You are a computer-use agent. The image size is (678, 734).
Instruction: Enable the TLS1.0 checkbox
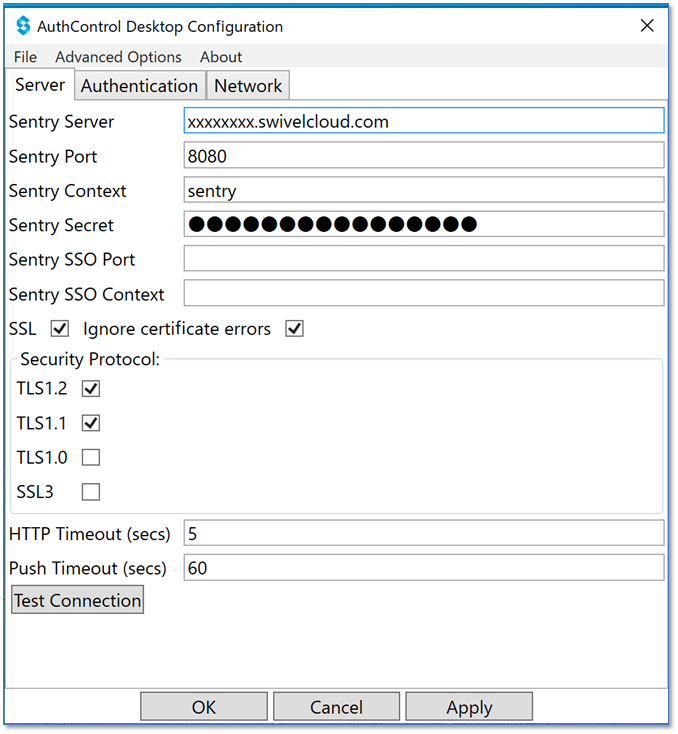[x=91, y=457]
